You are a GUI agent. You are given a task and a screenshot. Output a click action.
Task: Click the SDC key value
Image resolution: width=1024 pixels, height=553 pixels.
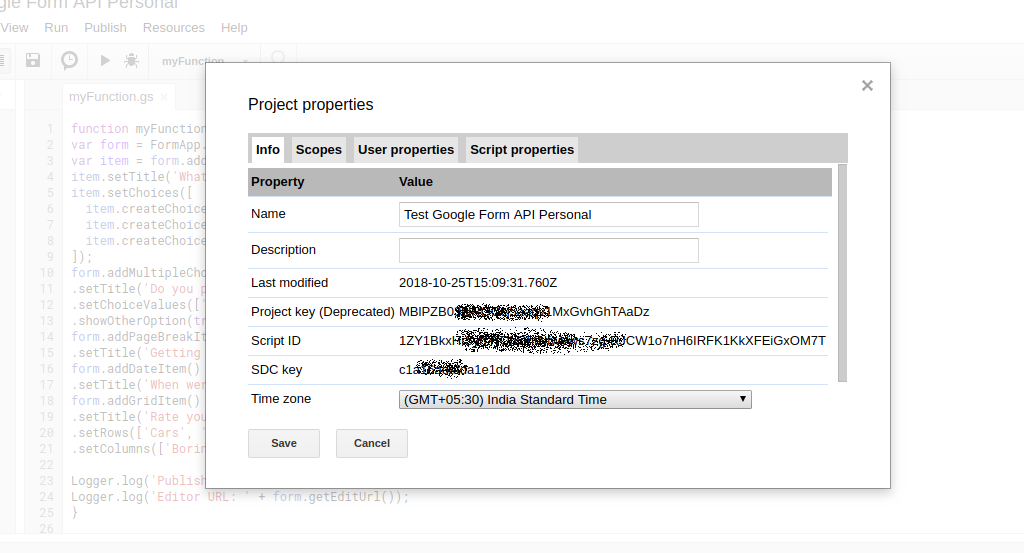[455, 370]
